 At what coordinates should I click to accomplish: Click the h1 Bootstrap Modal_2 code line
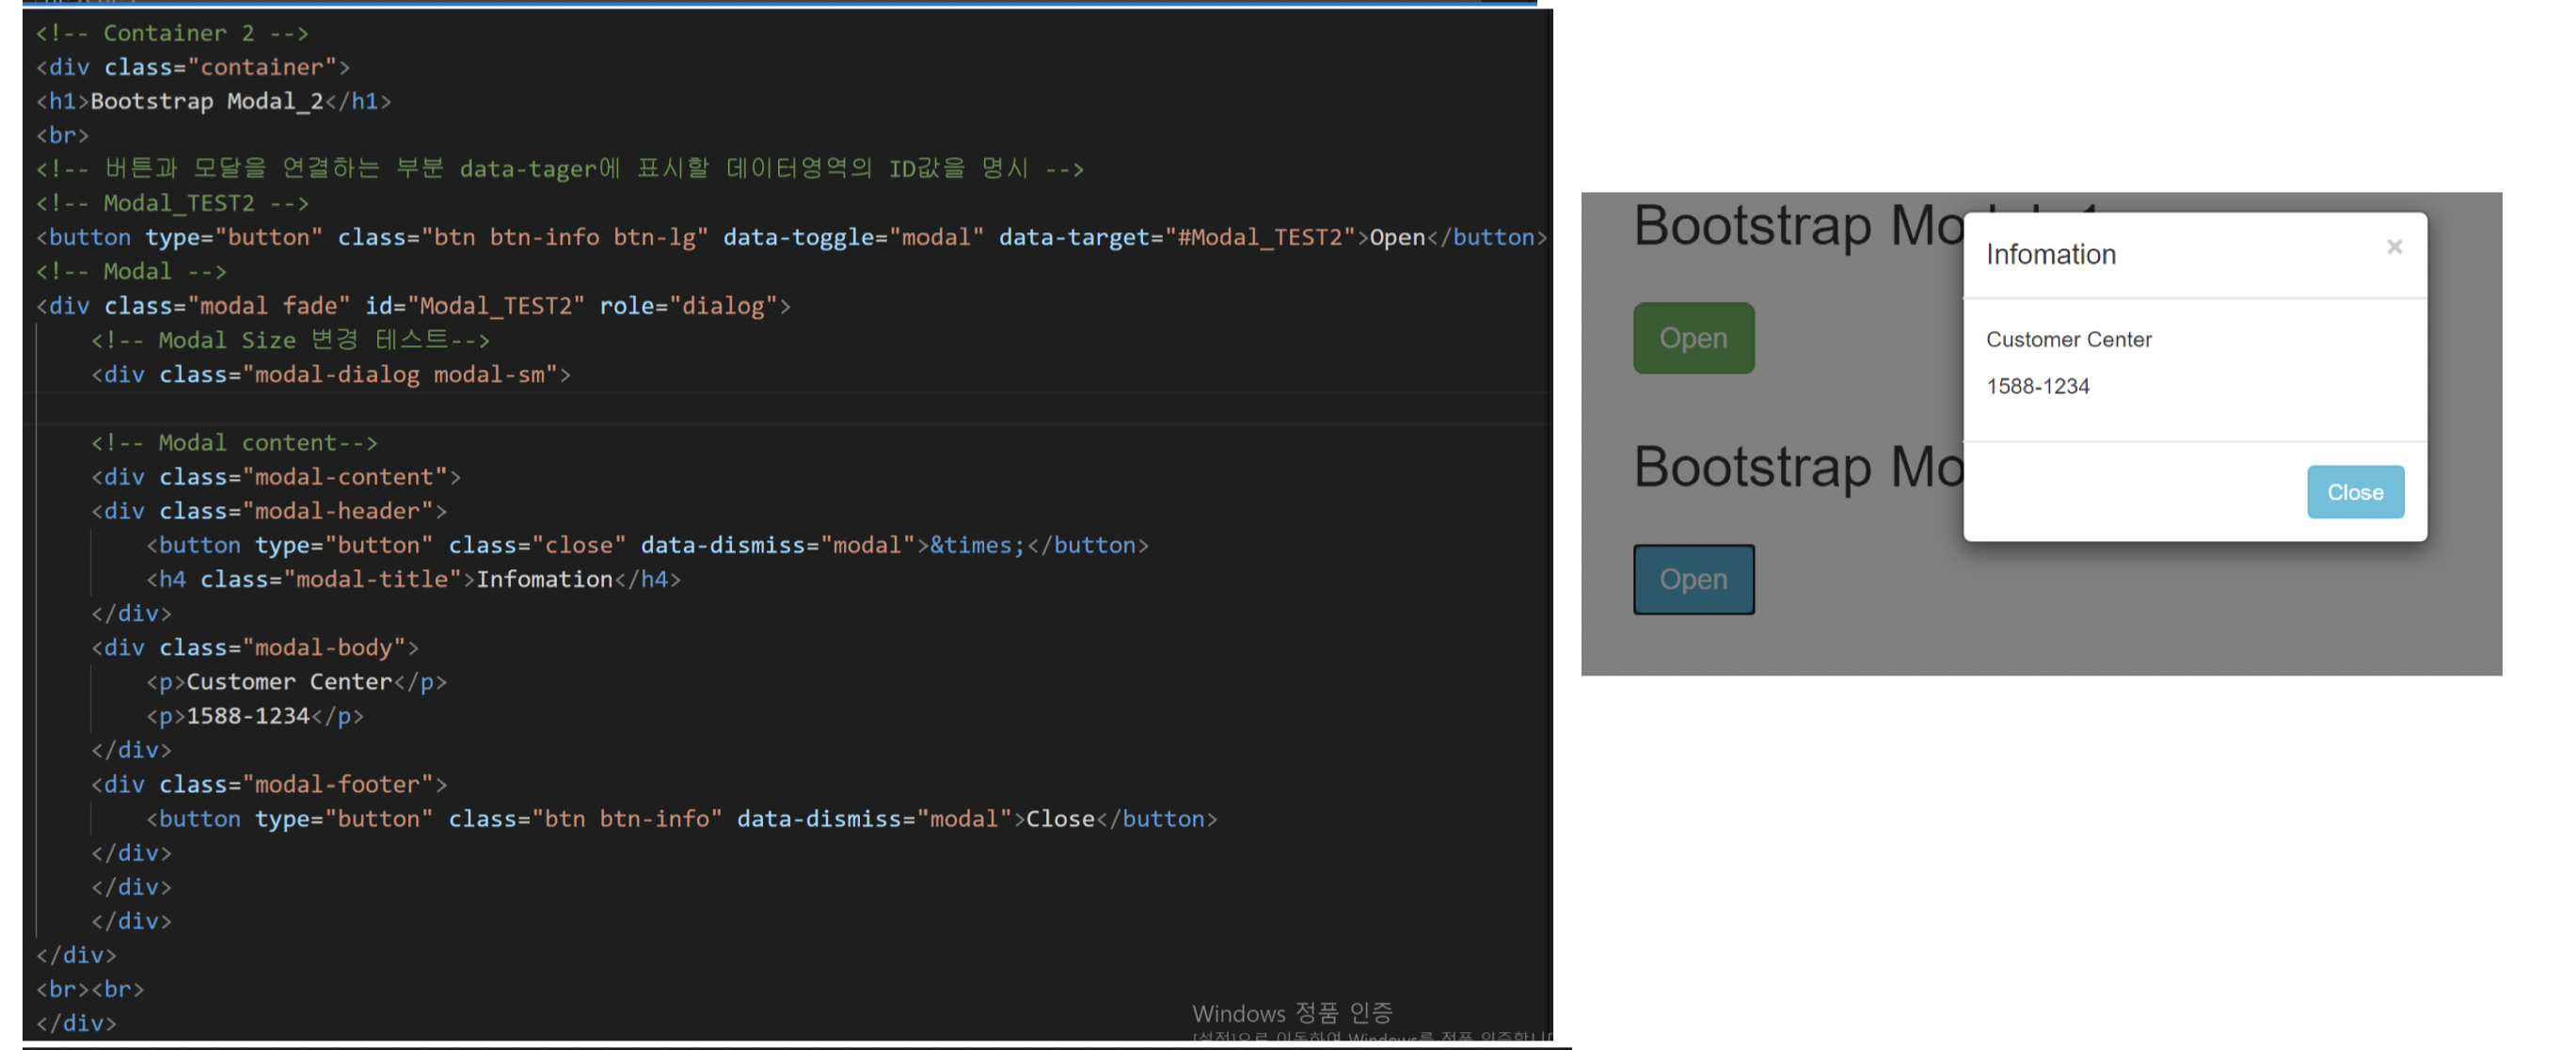pos(213,101)
